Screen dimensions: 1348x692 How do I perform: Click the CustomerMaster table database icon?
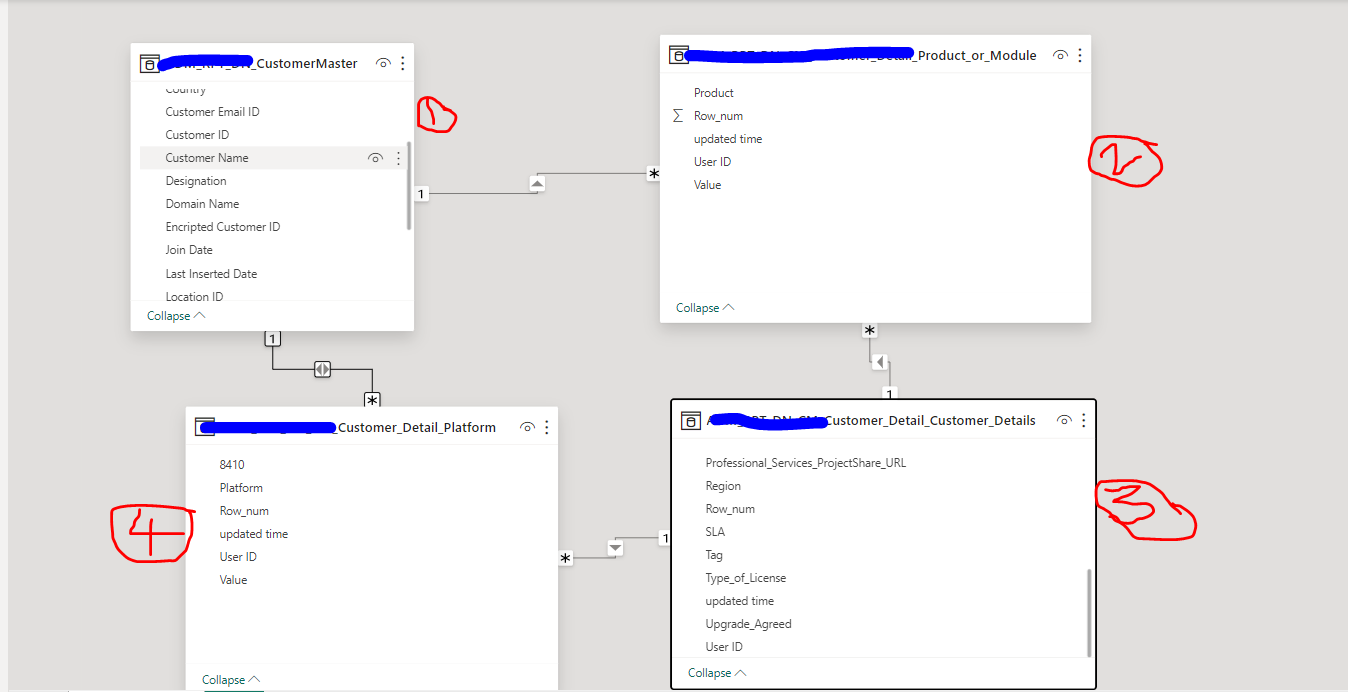coord(149,64)
